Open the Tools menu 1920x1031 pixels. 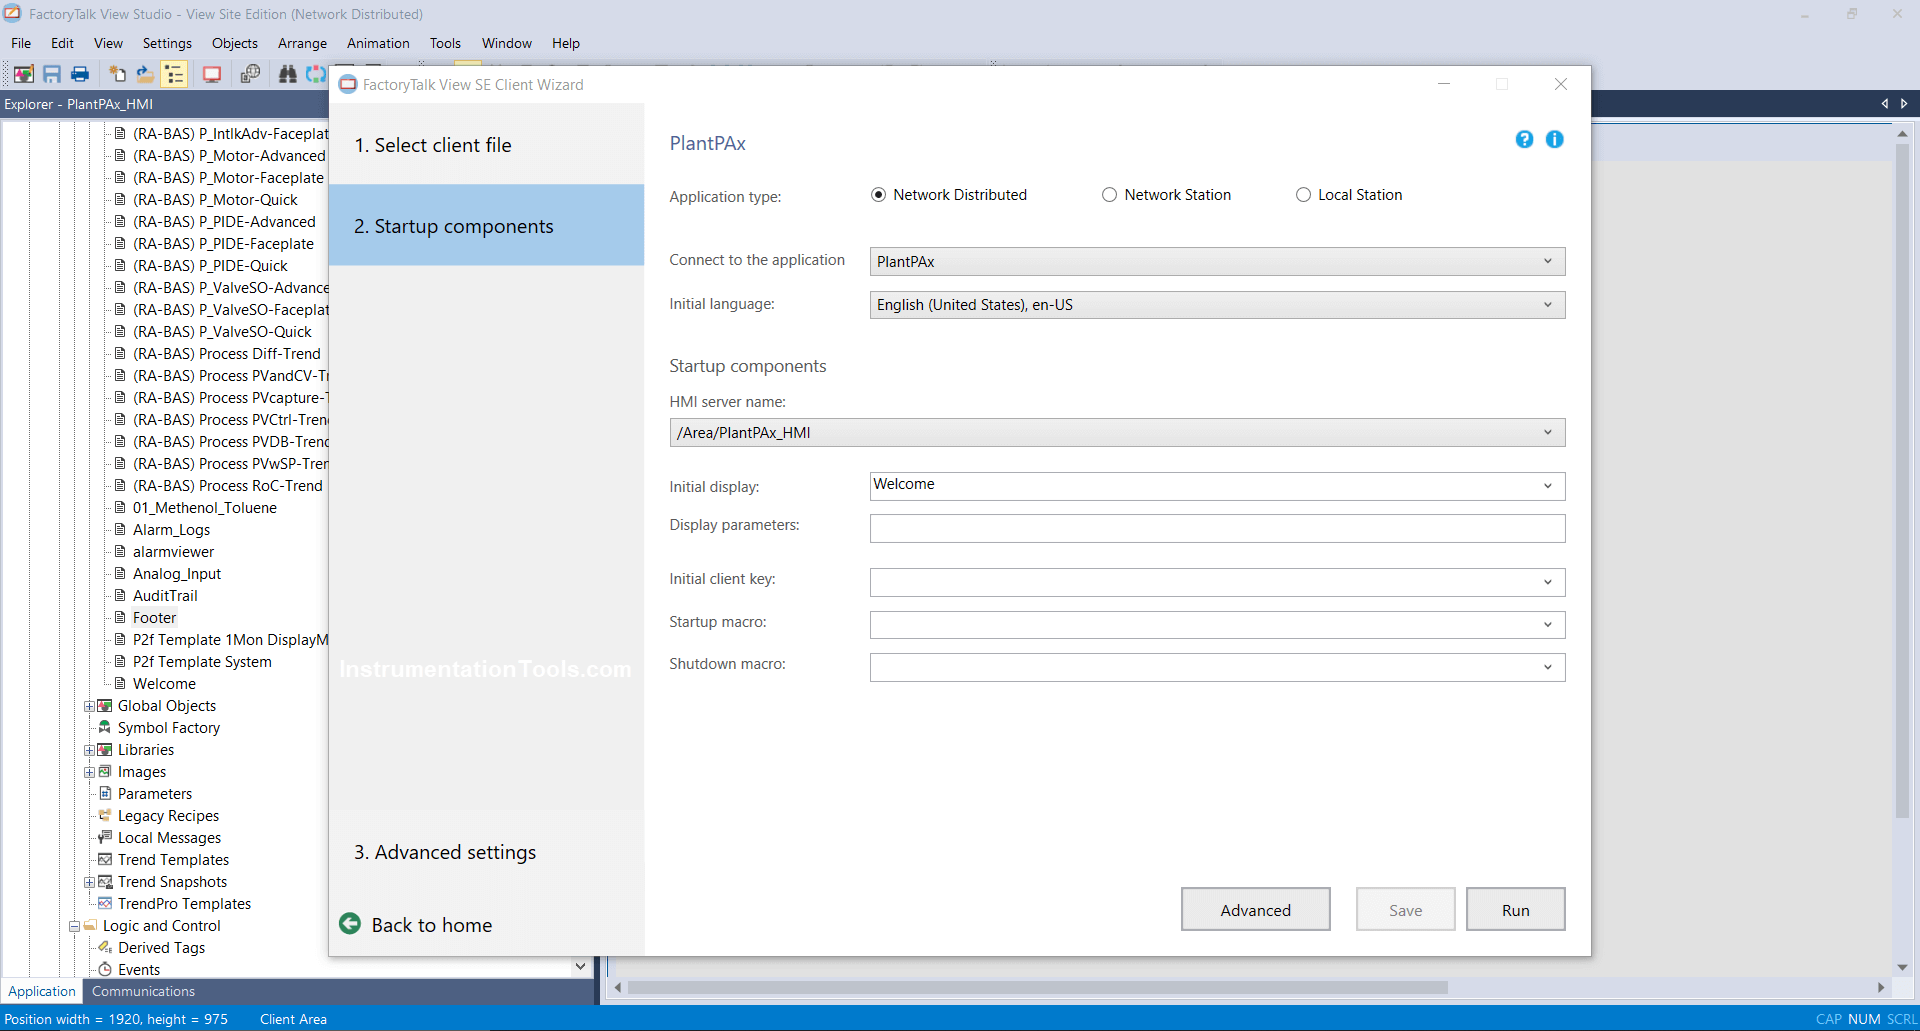[x=445, y=43]
